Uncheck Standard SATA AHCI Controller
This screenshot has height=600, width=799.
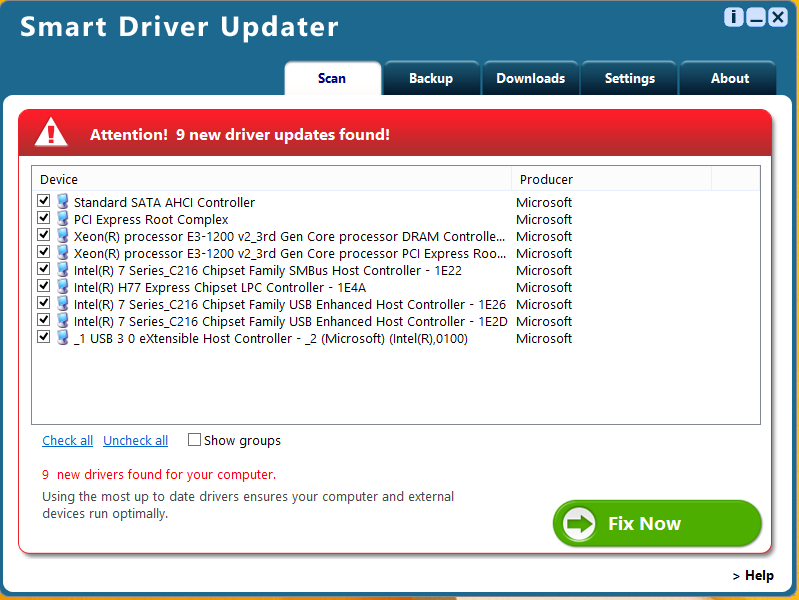[x=43, y=200]
